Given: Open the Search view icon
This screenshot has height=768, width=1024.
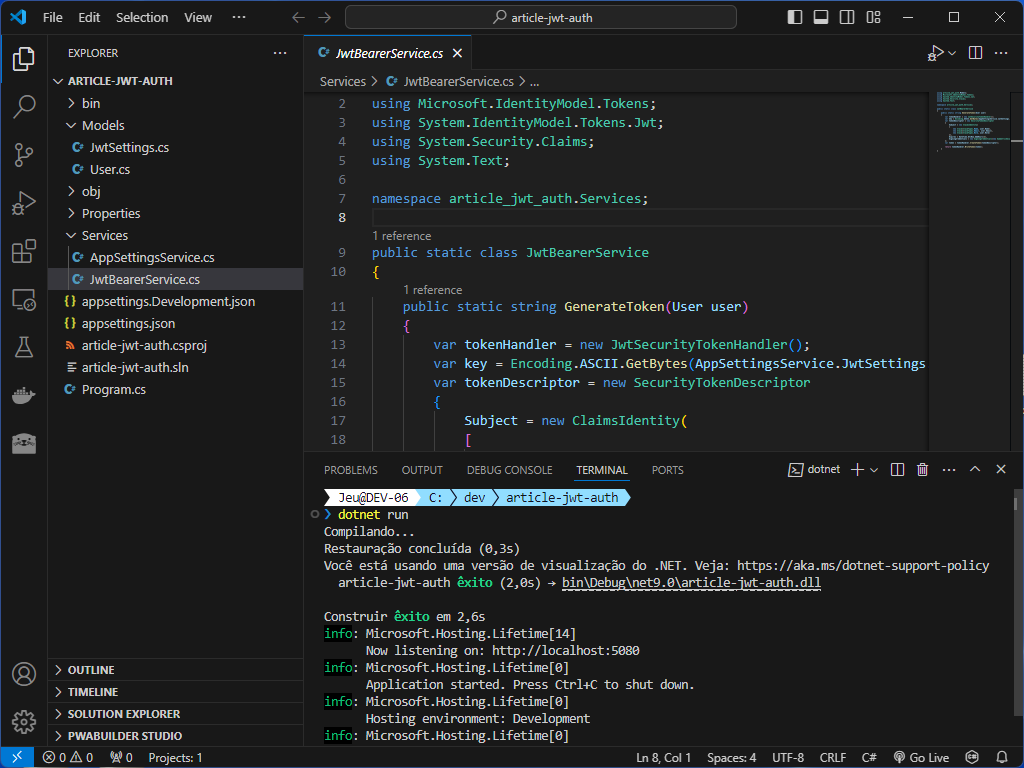Looking at the screenshot, I should [24, 106].
